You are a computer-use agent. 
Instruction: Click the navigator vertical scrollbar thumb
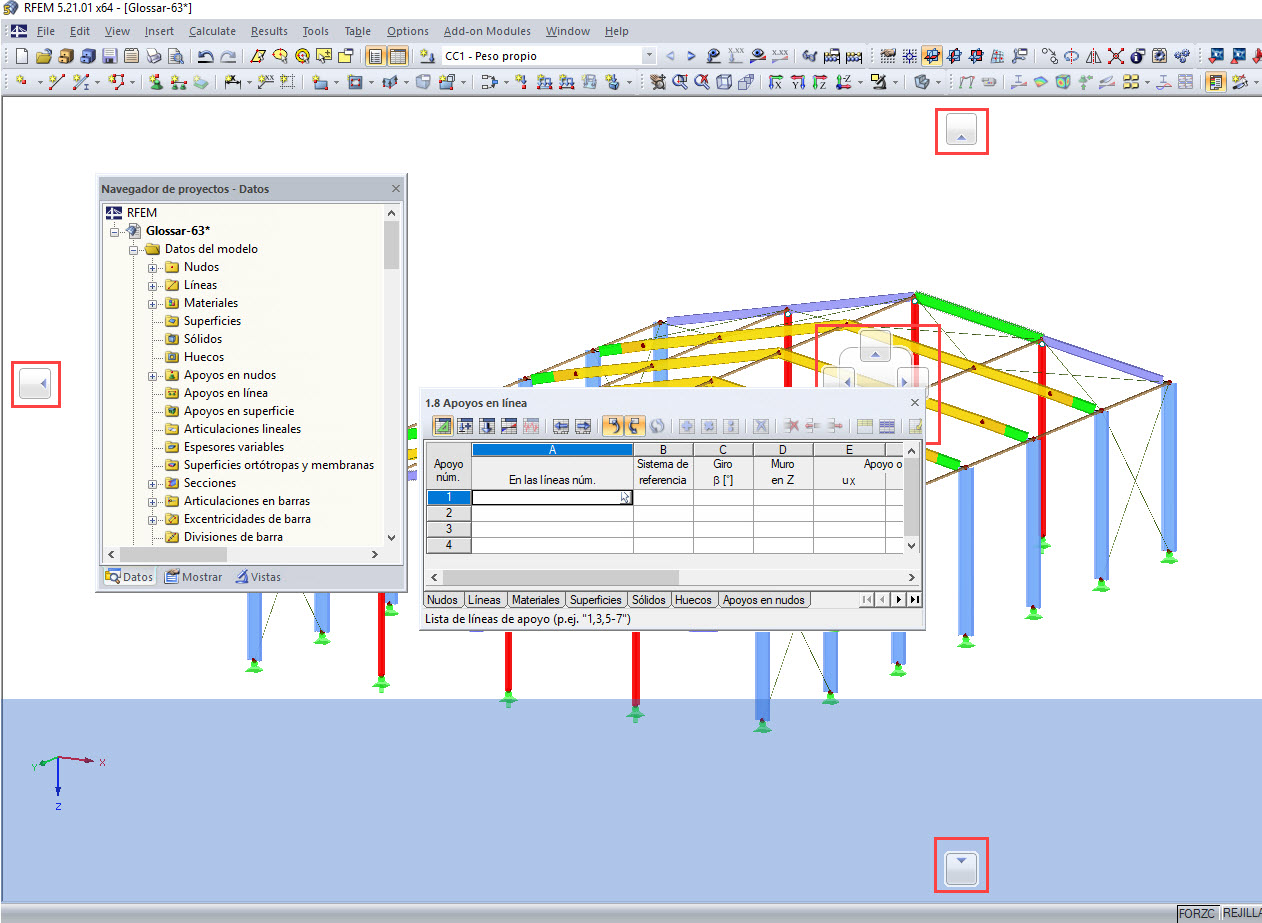click(391, 245)
